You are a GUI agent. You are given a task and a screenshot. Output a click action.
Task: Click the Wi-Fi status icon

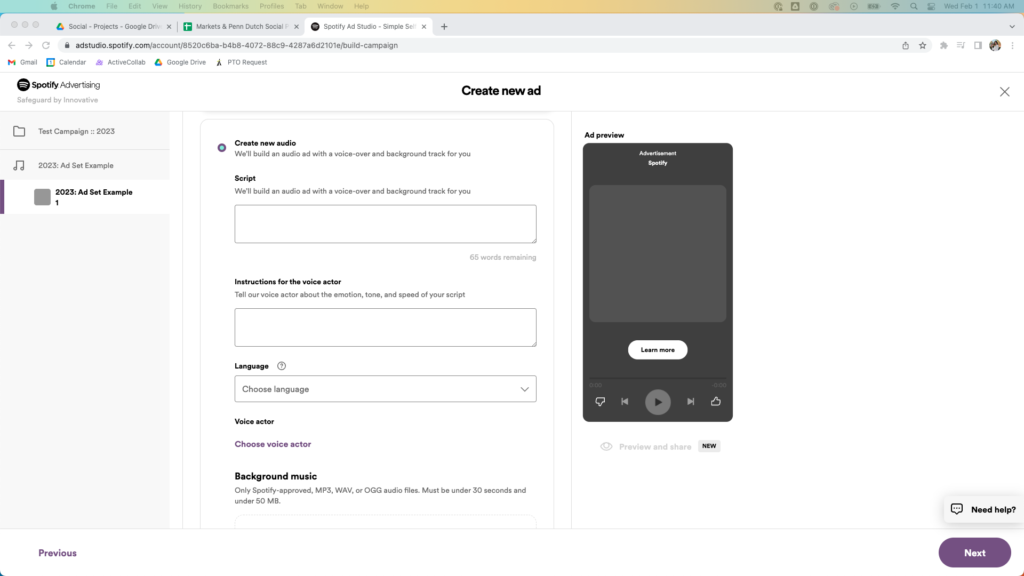coord(895,6)
